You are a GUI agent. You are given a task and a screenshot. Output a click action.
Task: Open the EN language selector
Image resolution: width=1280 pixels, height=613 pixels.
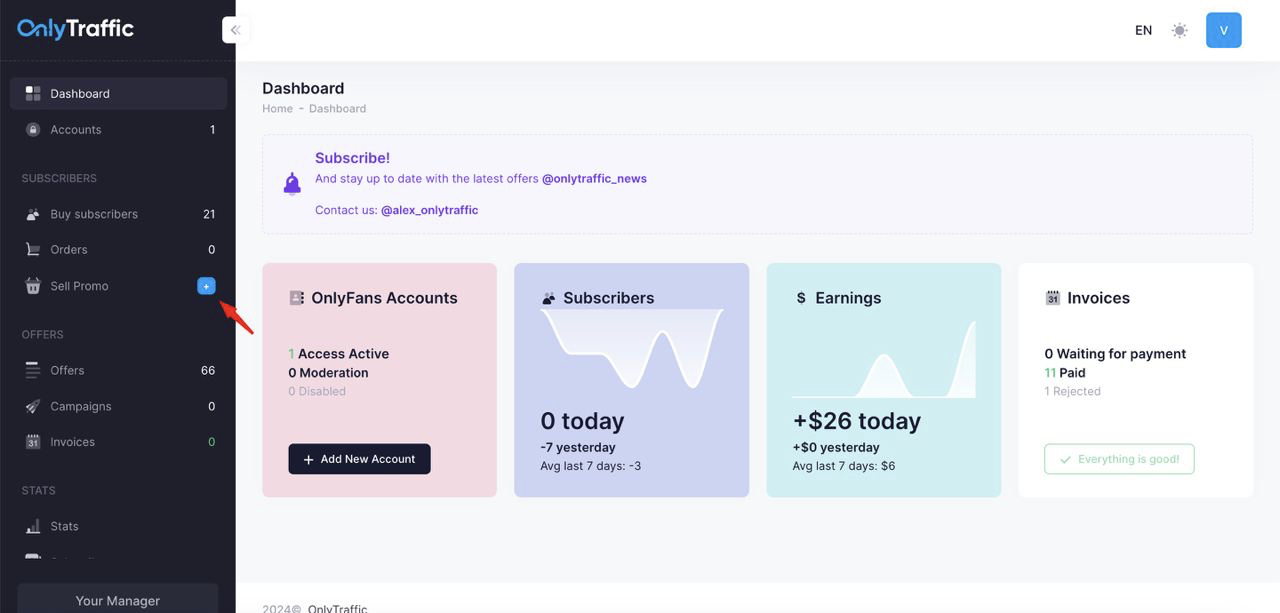(1143, 30)
